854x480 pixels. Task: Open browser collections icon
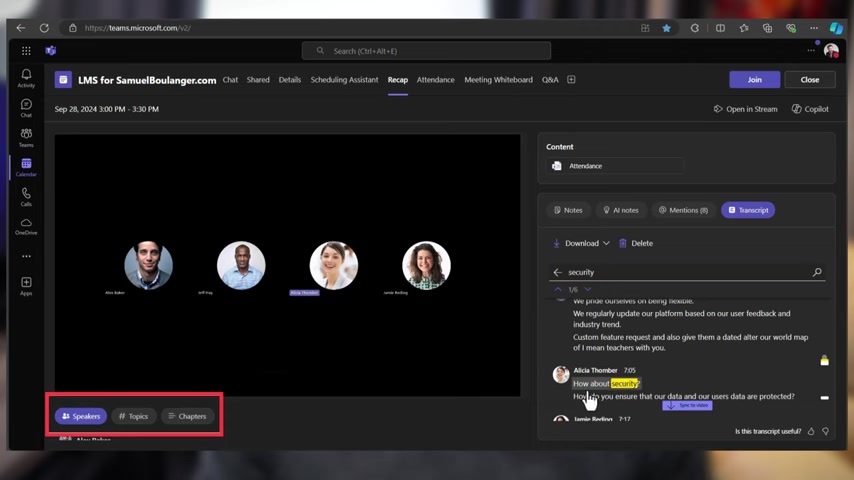[x=767, y=28]
